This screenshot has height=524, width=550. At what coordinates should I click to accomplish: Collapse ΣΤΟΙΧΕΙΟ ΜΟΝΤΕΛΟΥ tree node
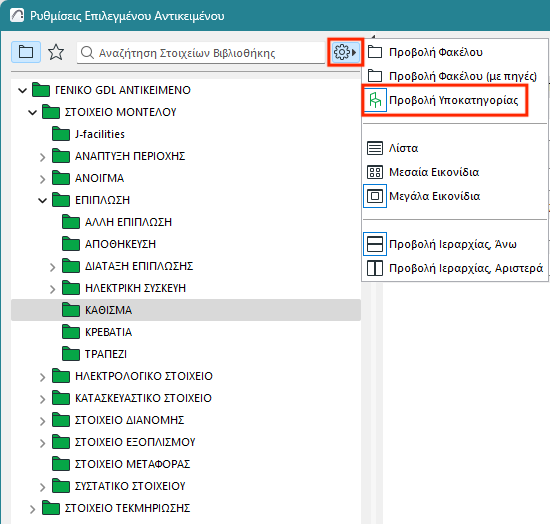[x=33, y=113]
